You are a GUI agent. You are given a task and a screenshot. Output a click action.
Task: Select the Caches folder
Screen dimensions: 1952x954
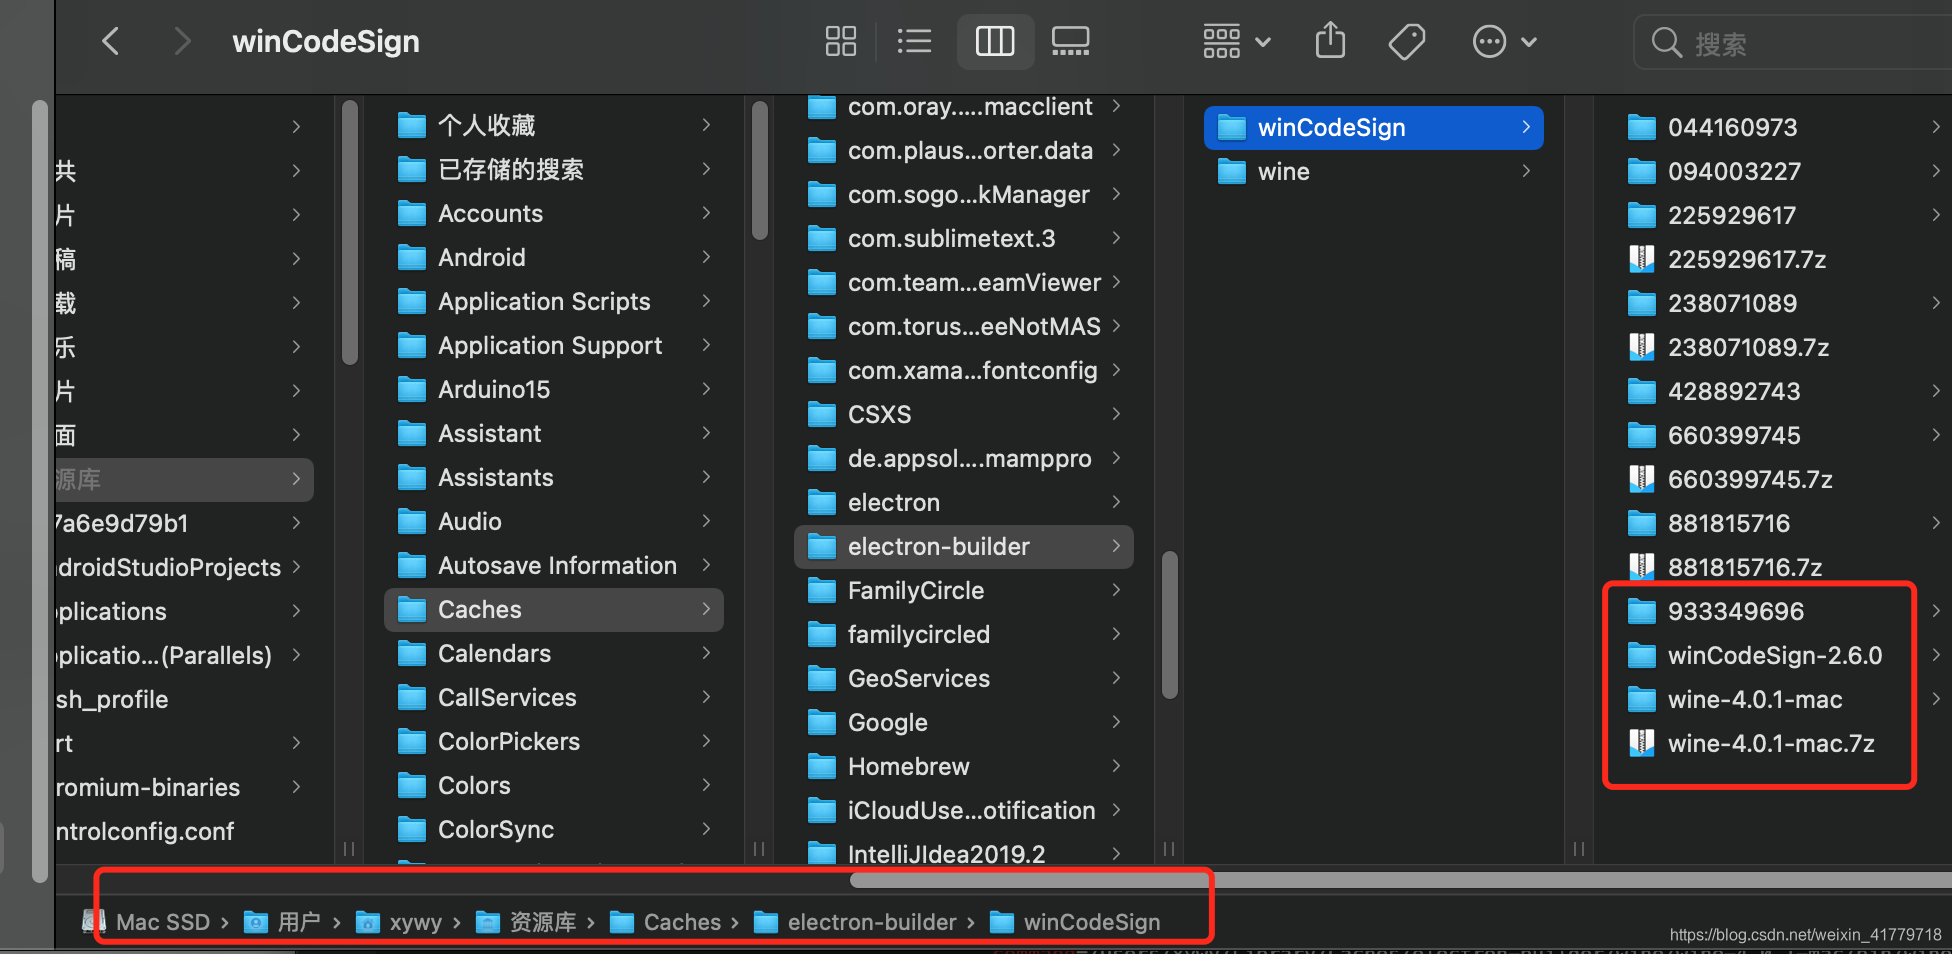coord(554,609)
